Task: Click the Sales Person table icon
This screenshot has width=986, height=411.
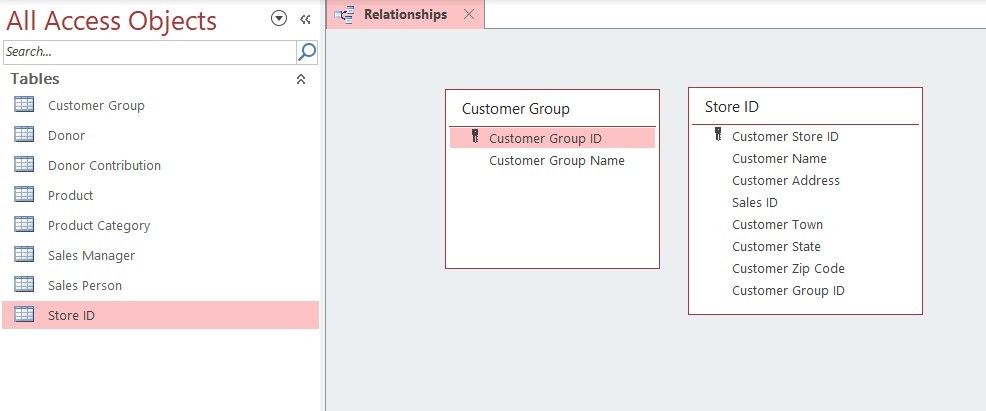Action: tap(24, 285)
